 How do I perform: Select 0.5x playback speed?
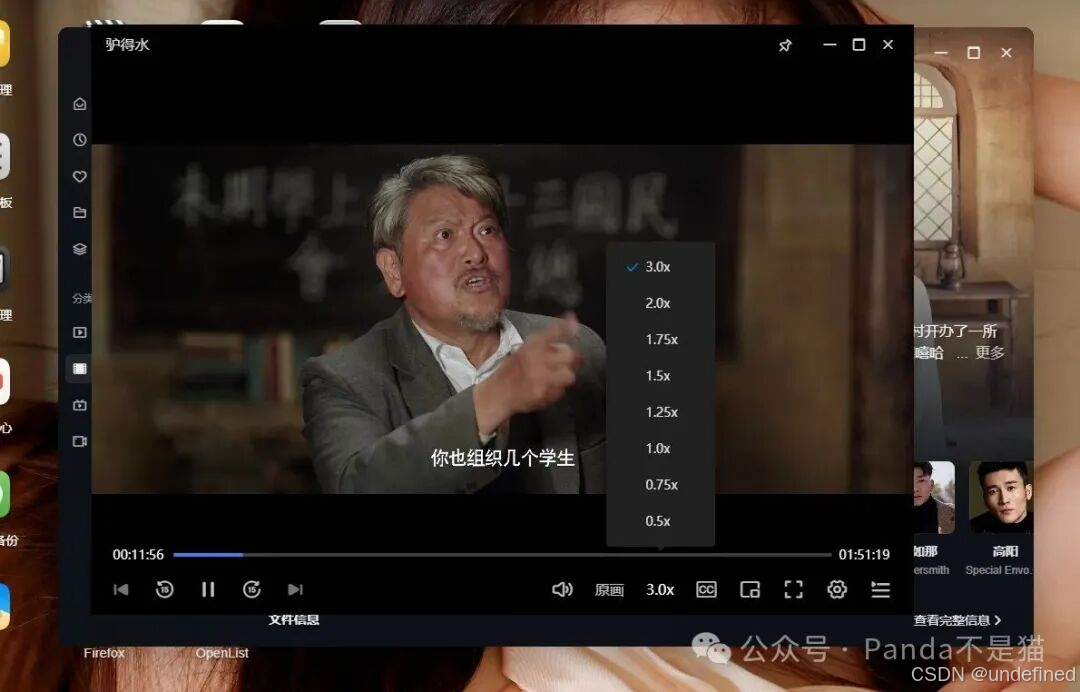click(660, 521)
